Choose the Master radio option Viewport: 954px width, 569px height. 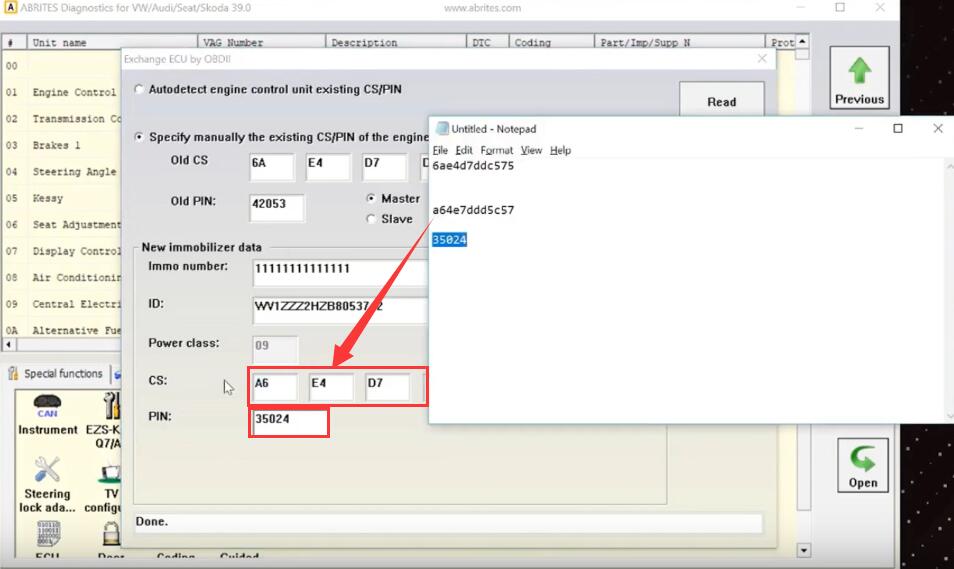371,198
